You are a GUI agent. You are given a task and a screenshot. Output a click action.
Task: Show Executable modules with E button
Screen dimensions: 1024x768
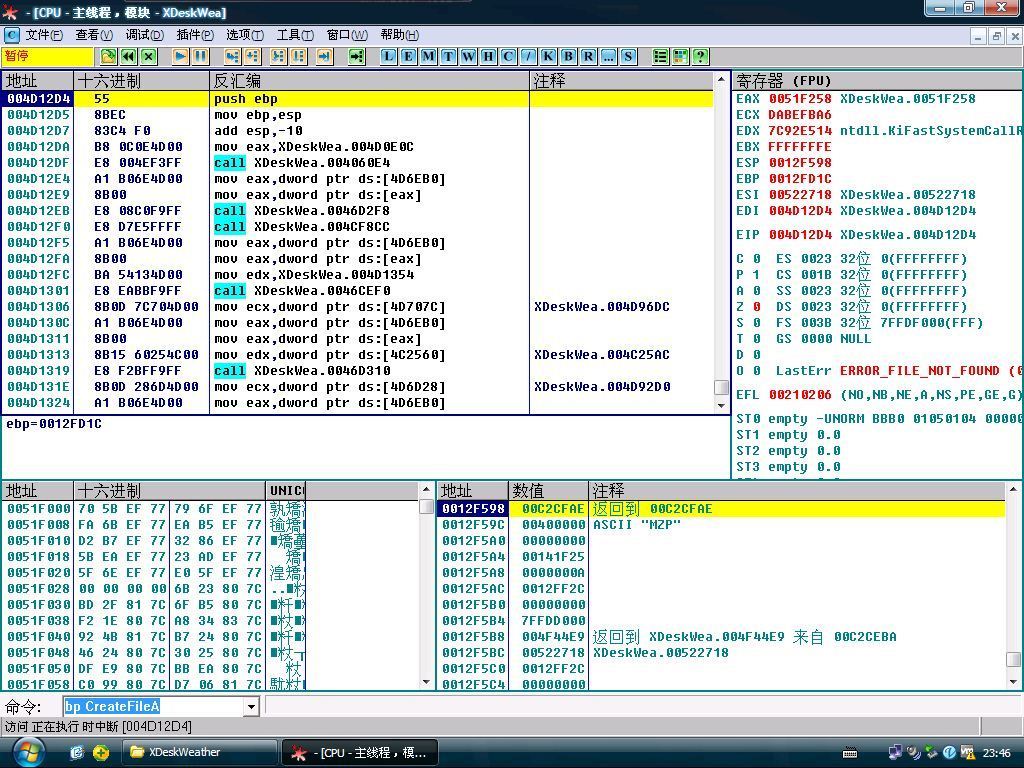tap(408, 57)
